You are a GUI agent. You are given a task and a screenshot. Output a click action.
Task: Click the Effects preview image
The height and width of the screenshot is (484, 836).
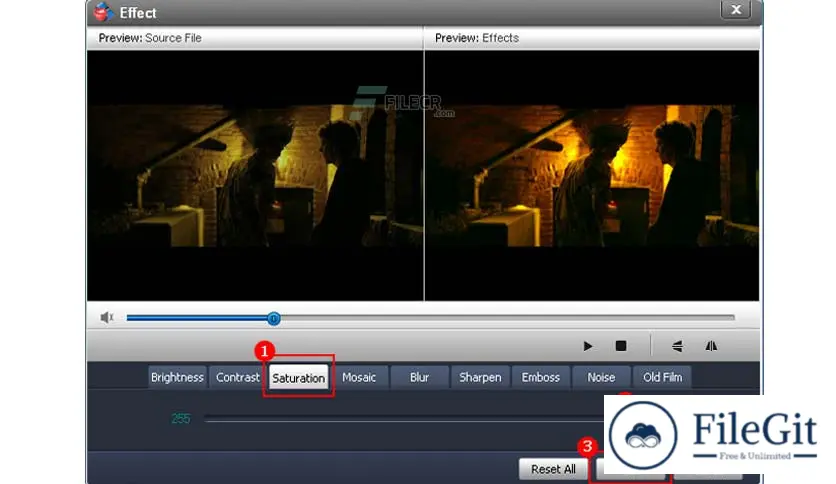pyautogui.click(x=592, y=176)
